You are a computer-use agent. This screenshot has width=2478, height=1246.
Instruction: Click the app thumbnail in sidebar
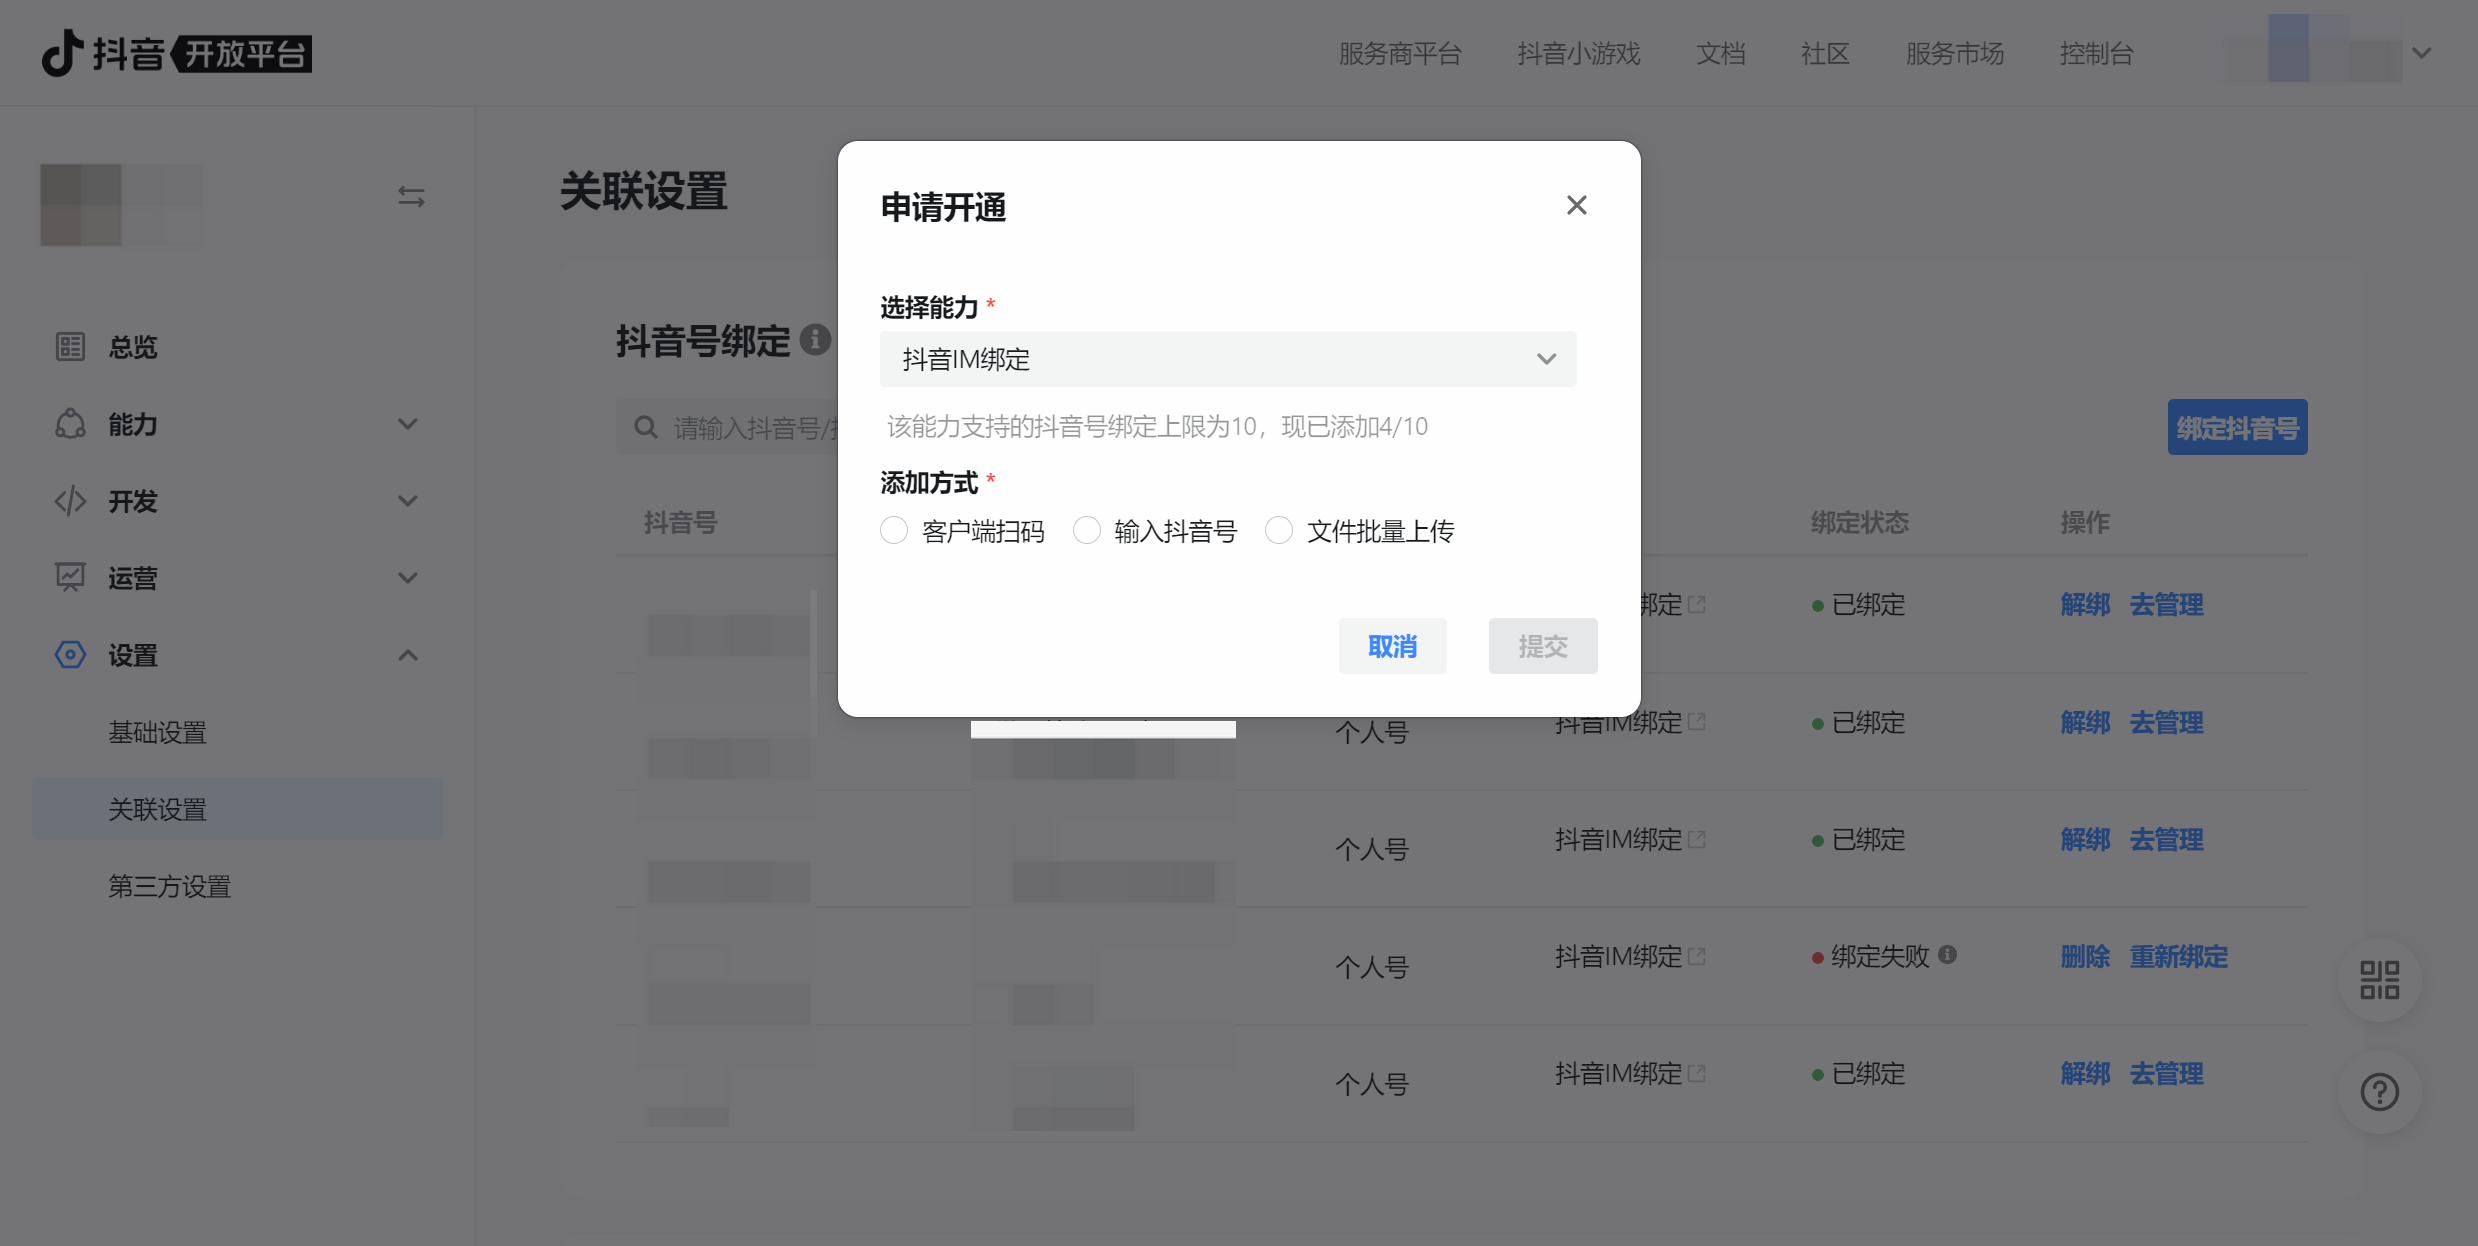[x=121, y=205]
